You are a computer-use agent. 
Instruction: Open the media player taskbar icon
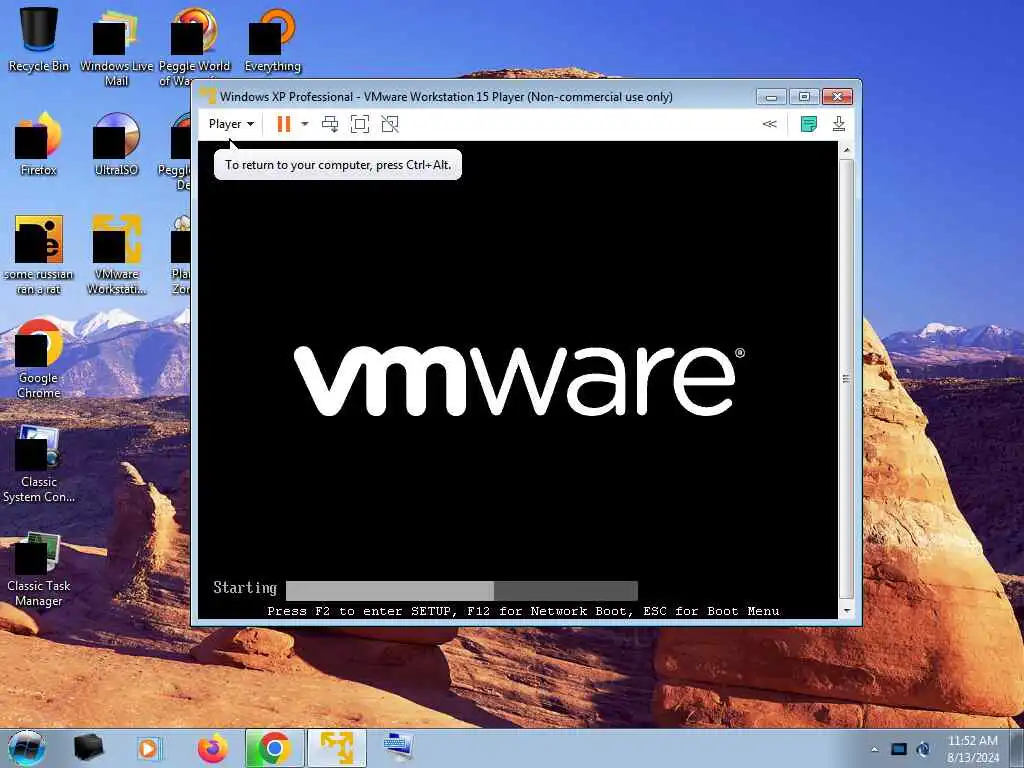(x=148, y=748)
